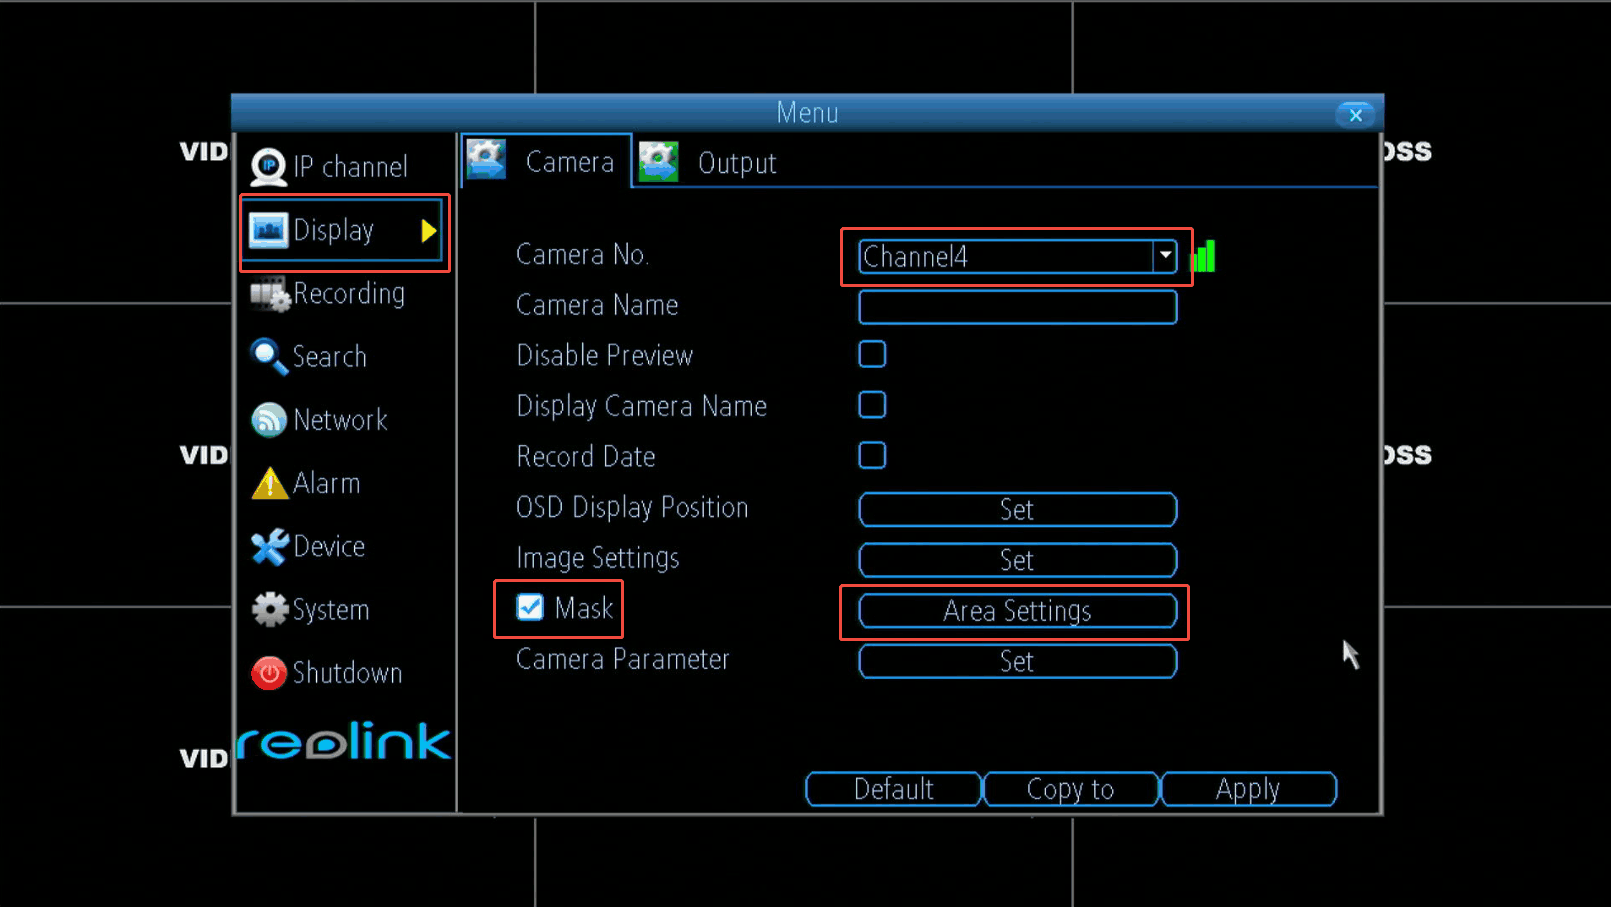Click the Camera tab icon

click(487, 160)
